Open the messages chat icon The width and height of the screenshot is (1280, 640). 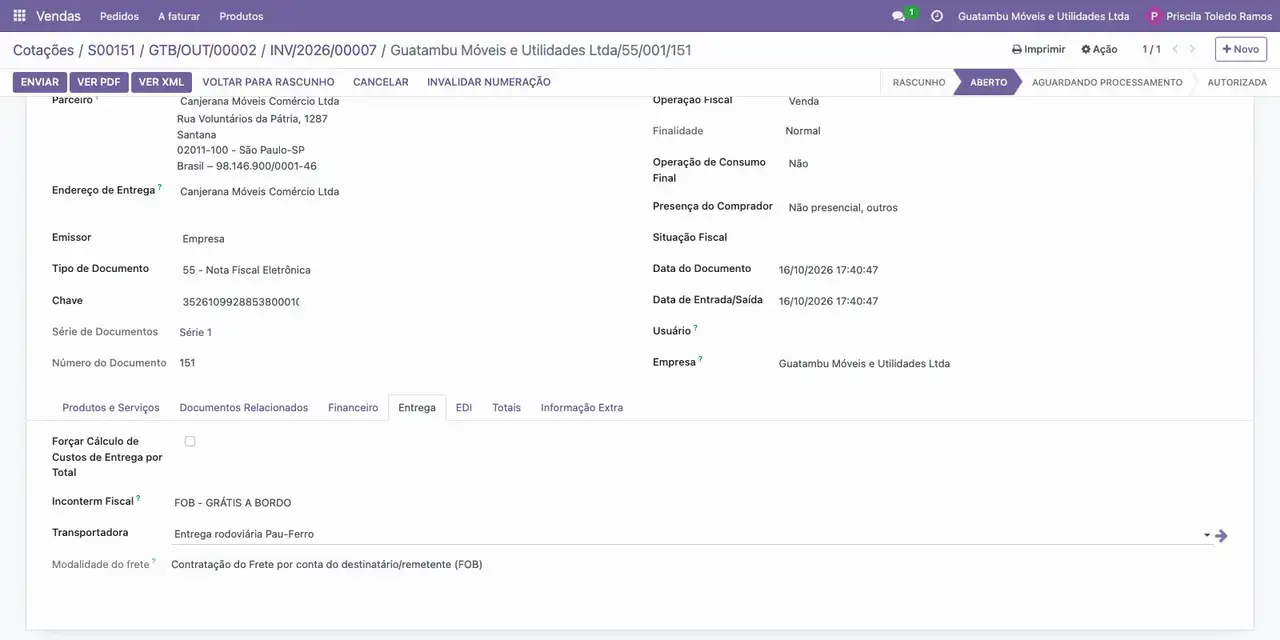click(898, 16)
